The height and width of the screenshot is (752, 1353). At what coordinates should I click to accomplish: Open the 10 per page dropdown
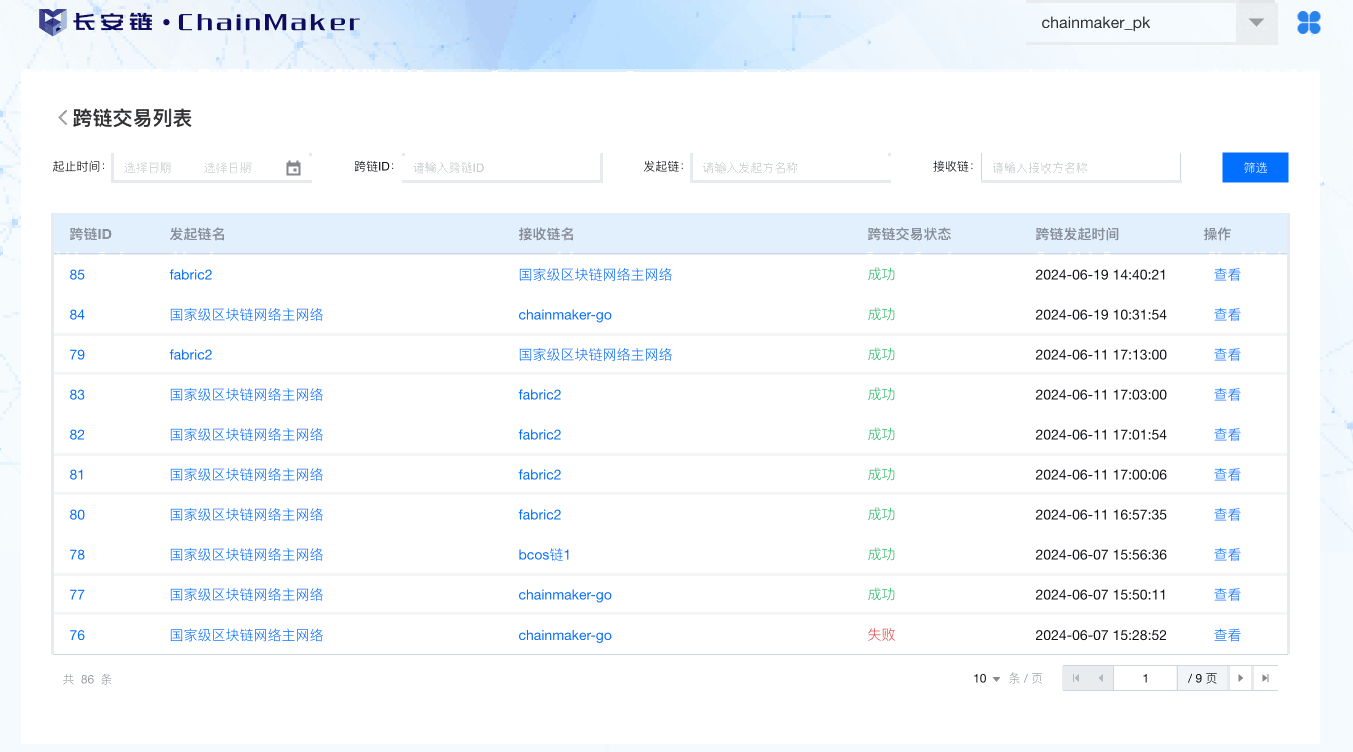986,679
